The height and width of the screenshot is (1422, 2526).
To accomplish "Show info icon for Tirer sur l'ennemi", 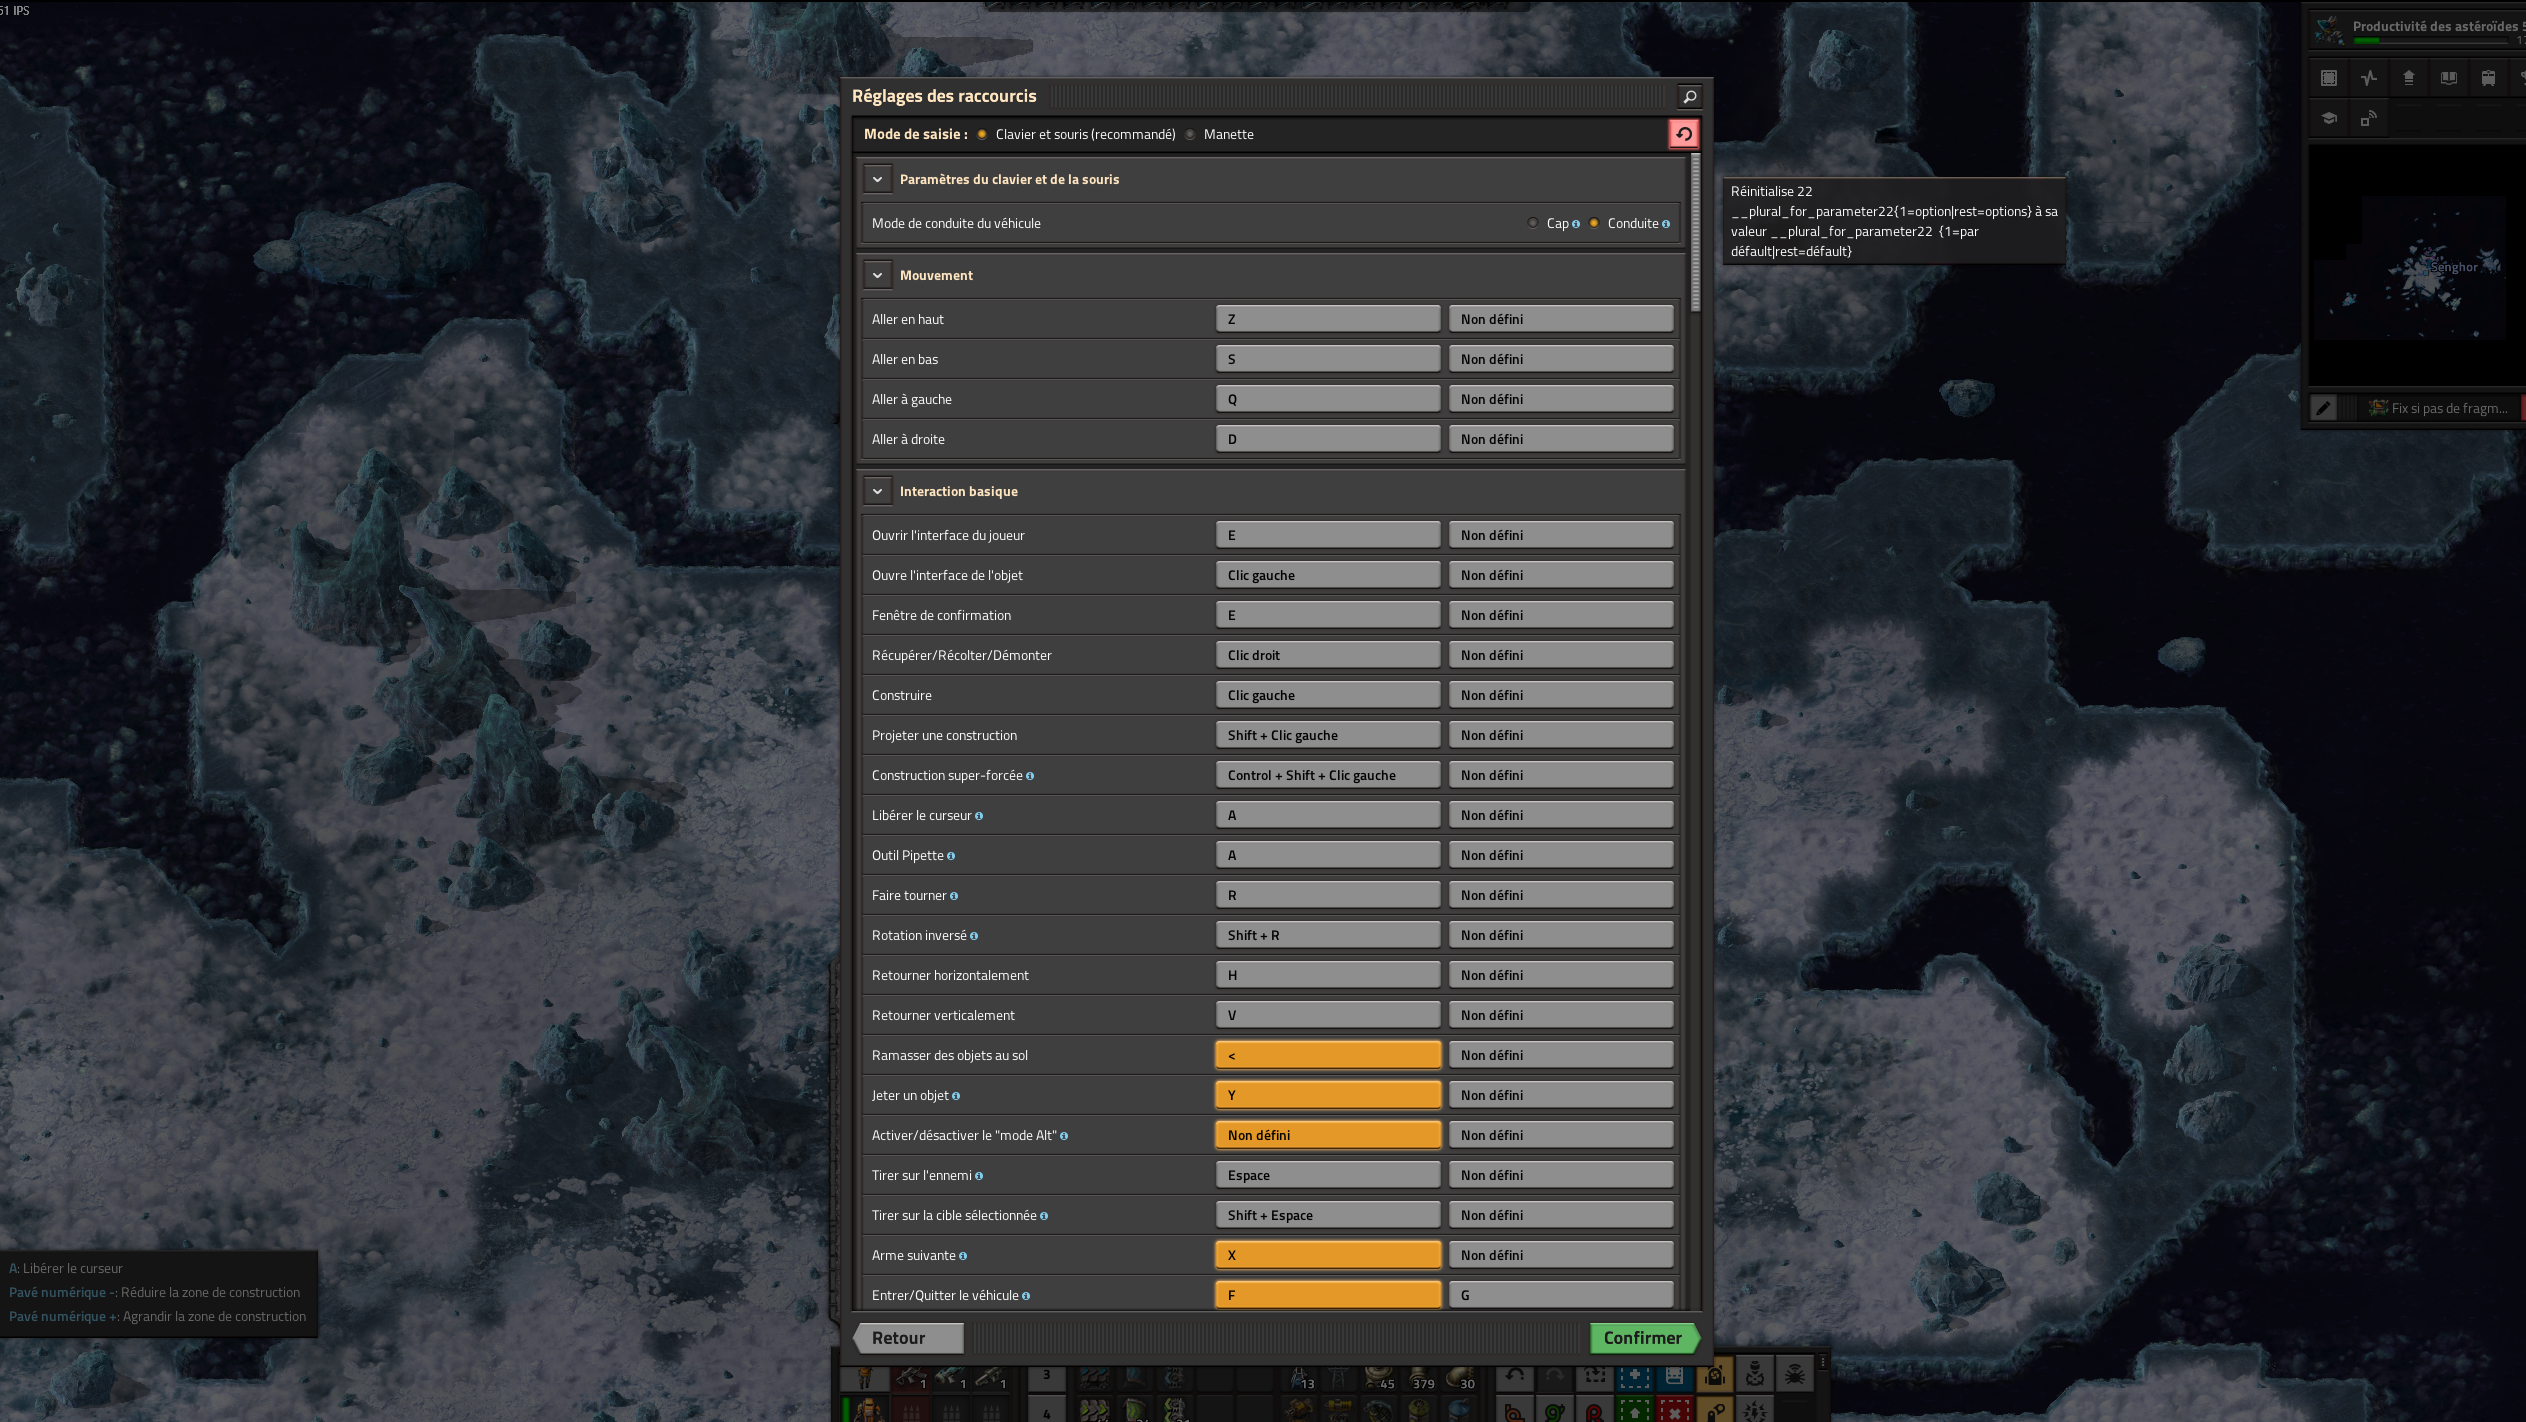I will click(x=979, y=1176).
